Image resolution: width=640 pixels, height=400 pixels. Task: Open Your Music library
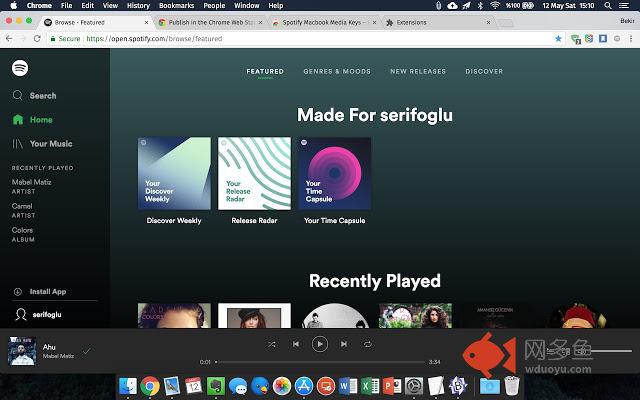click(x=42, y=144)
